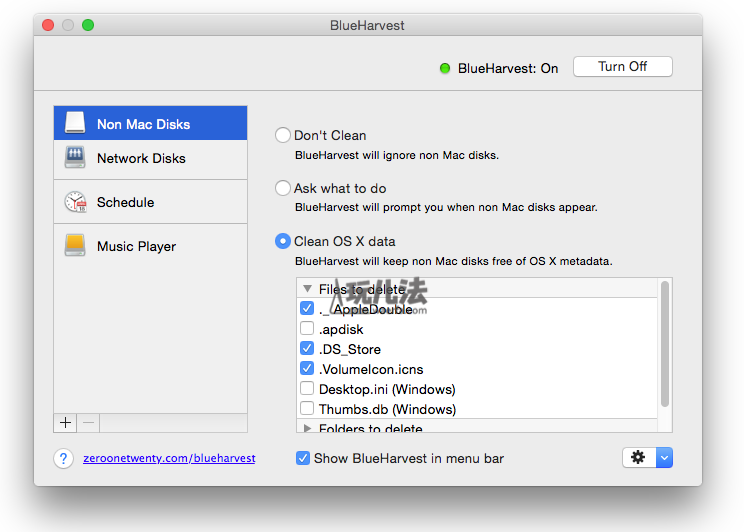This screenshot has height=532, width=744.
Task: Click the .apdisk file name
Action: click(x=341, y=329)
